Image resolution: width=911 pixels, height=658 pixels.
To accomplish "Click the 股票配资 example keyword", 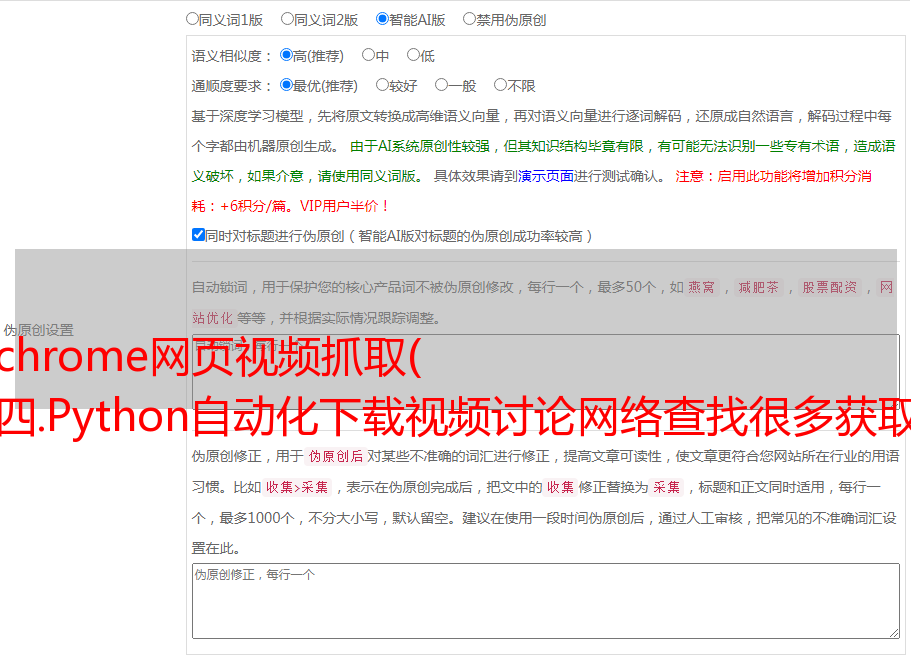I will (830, 287).
